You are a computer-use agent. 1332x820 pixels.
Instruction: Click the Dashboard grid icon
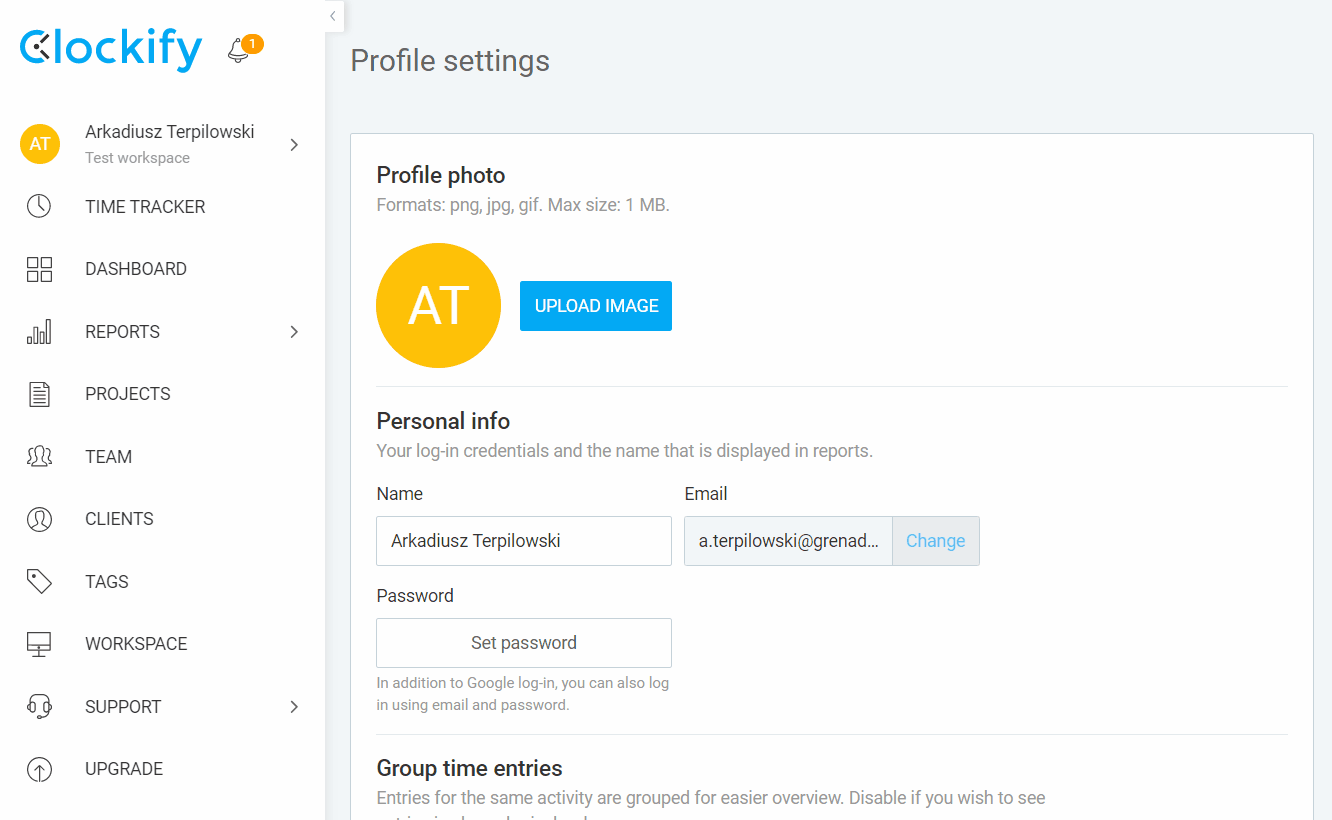point(39,269)
